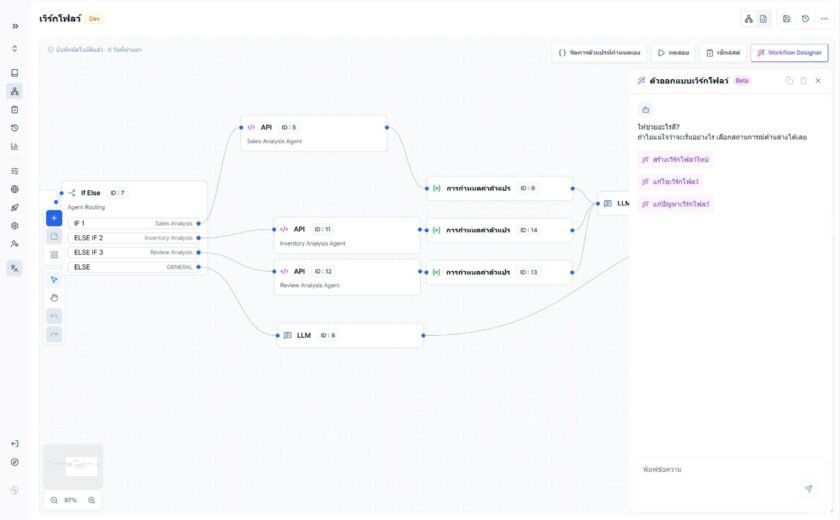Open the checklist button in toolbar

click(x=723, y=52)
